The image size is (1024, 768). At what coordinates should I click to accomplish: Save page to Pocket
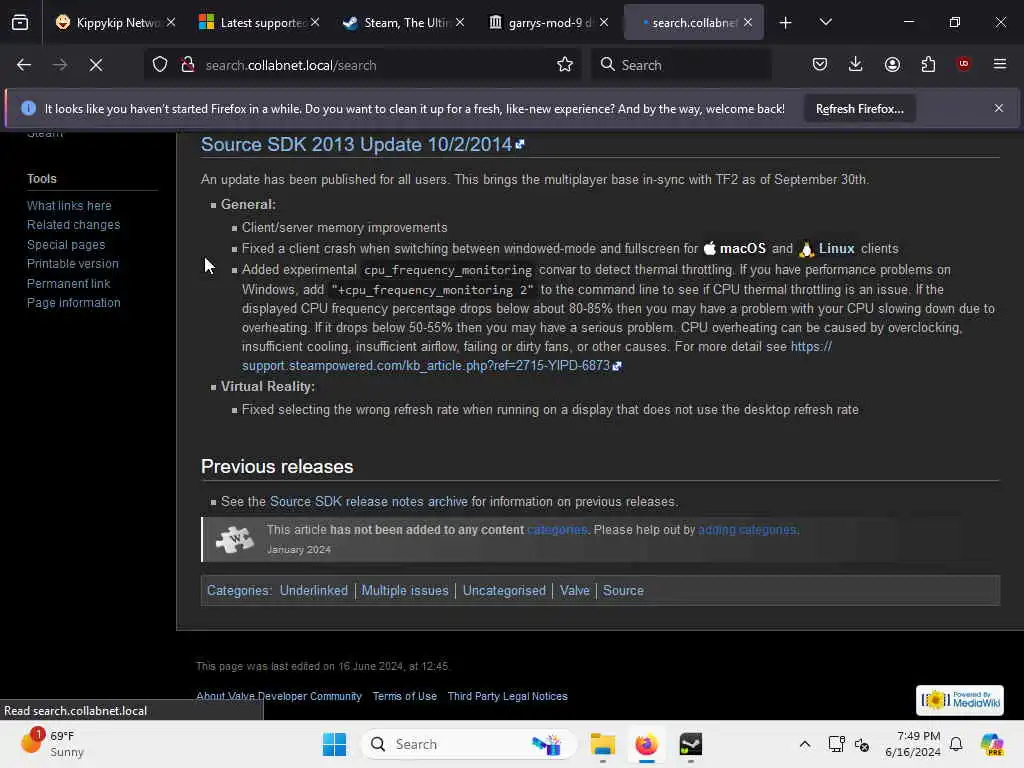(820, 64)
